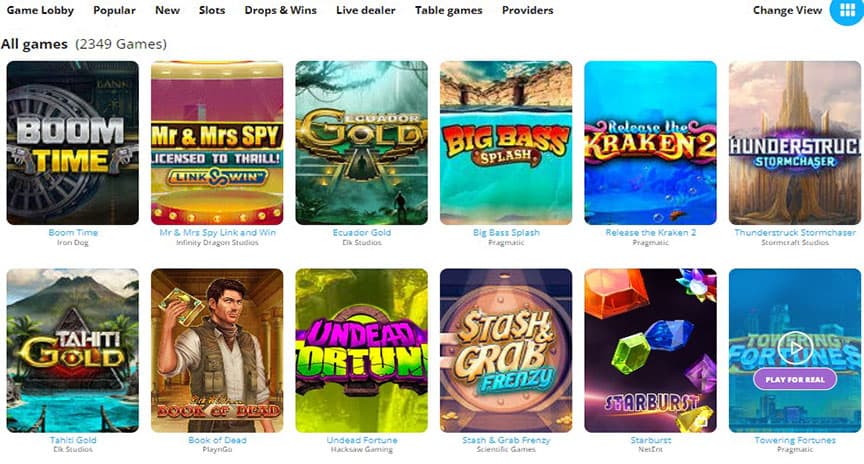This screenshot has height=464, width=864.
Task: Open the Providers menu item
Action: (x=527, y=10)
